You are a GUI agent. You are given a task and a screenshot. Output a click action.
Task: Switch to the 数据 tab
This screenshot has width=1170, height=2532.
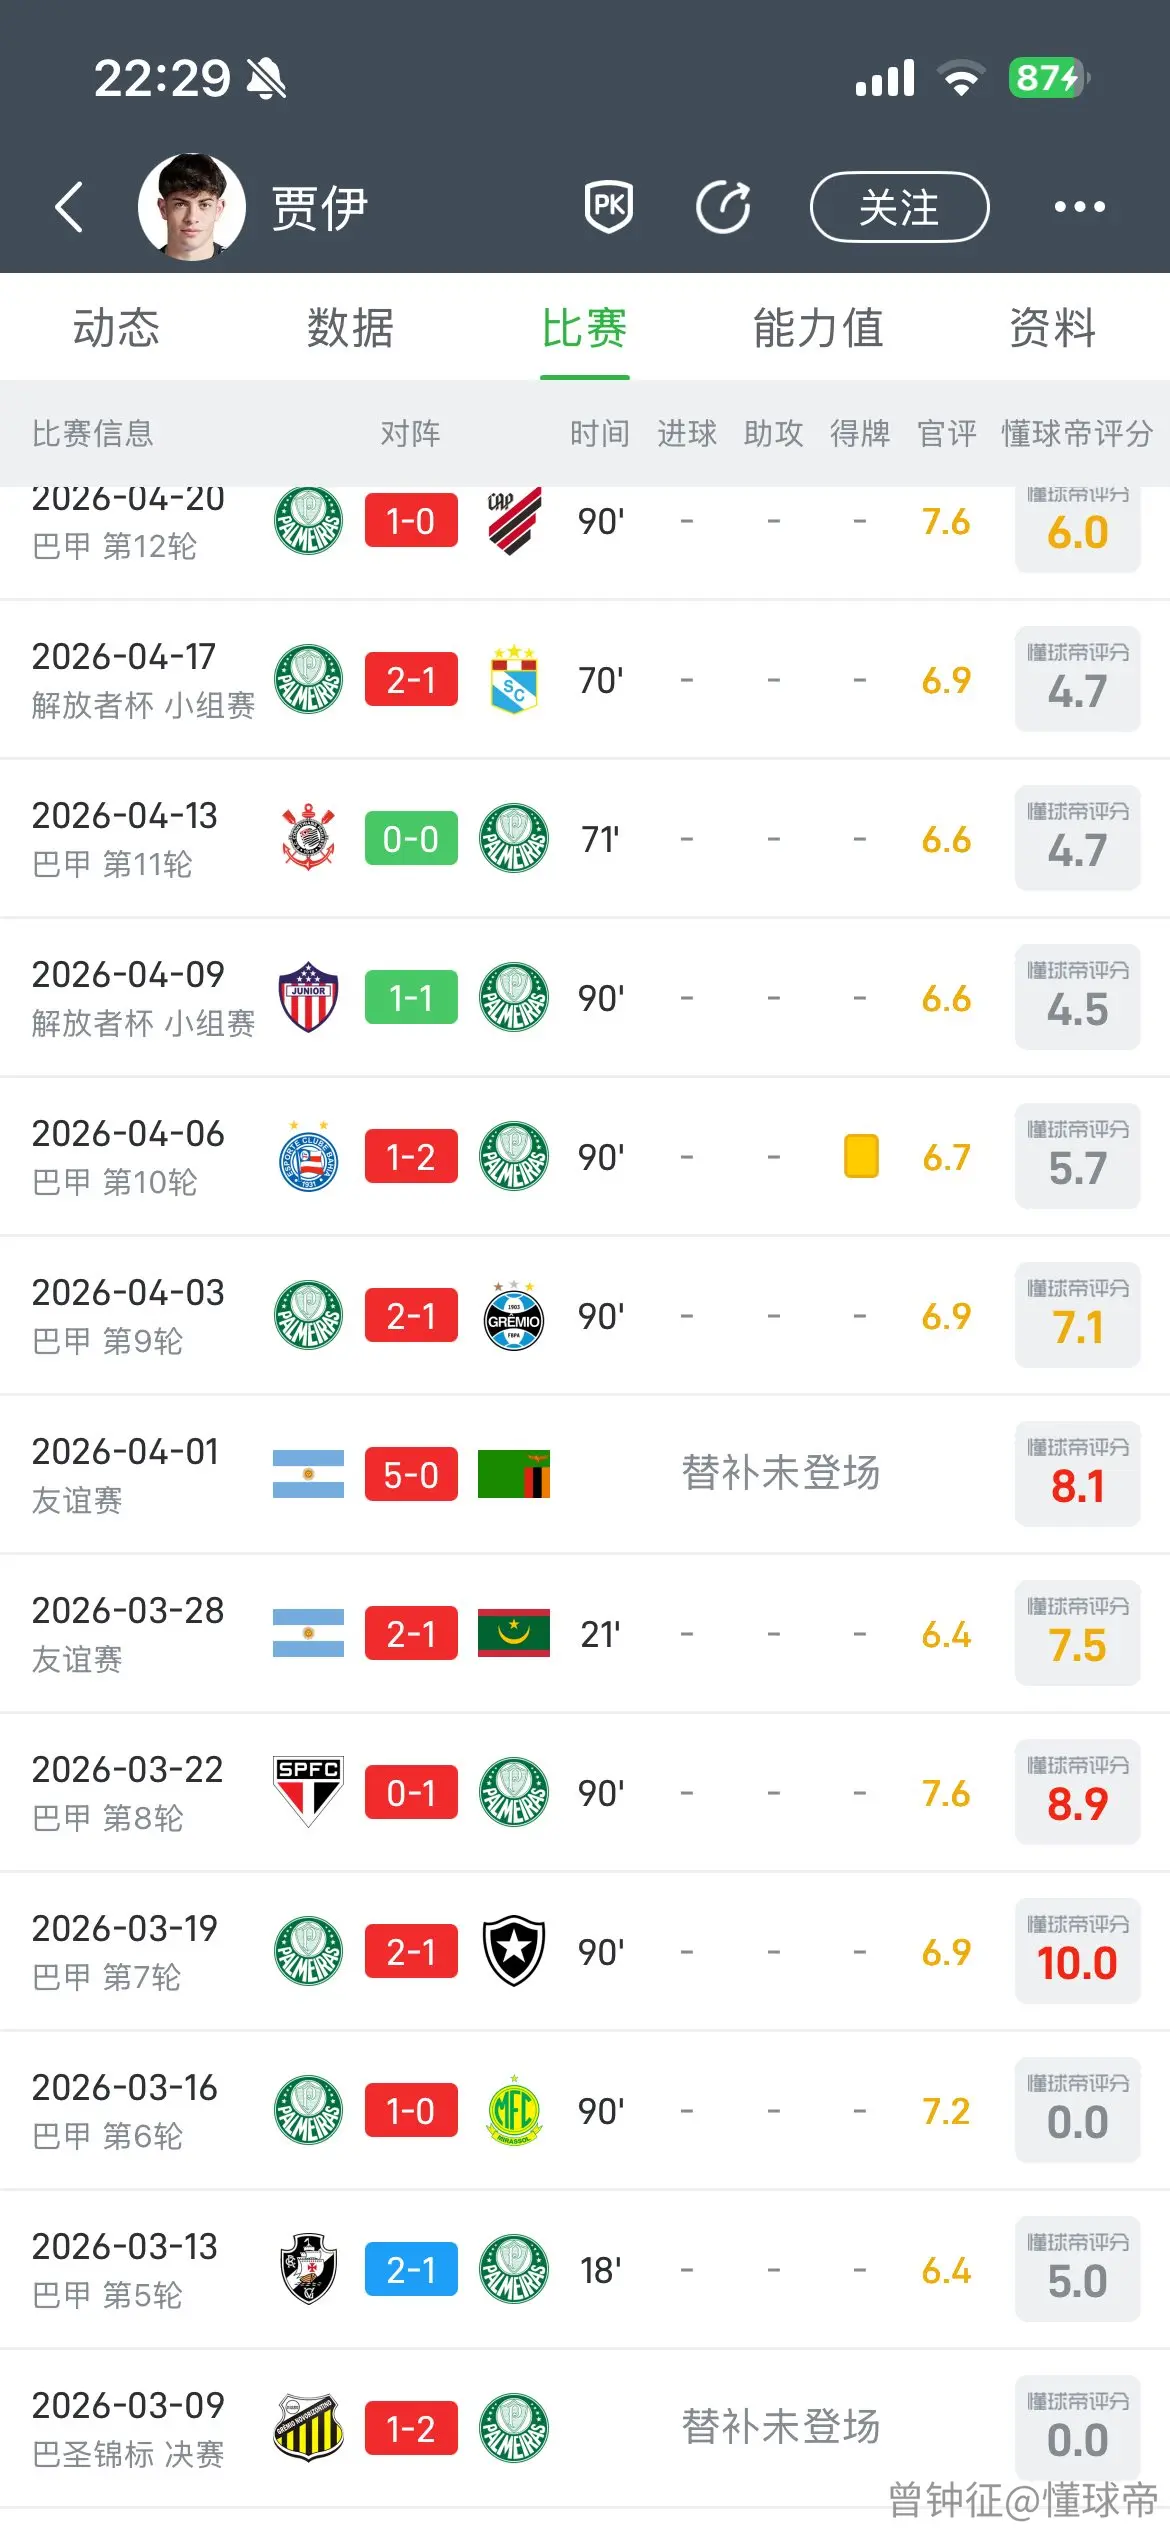coord(350,328)
